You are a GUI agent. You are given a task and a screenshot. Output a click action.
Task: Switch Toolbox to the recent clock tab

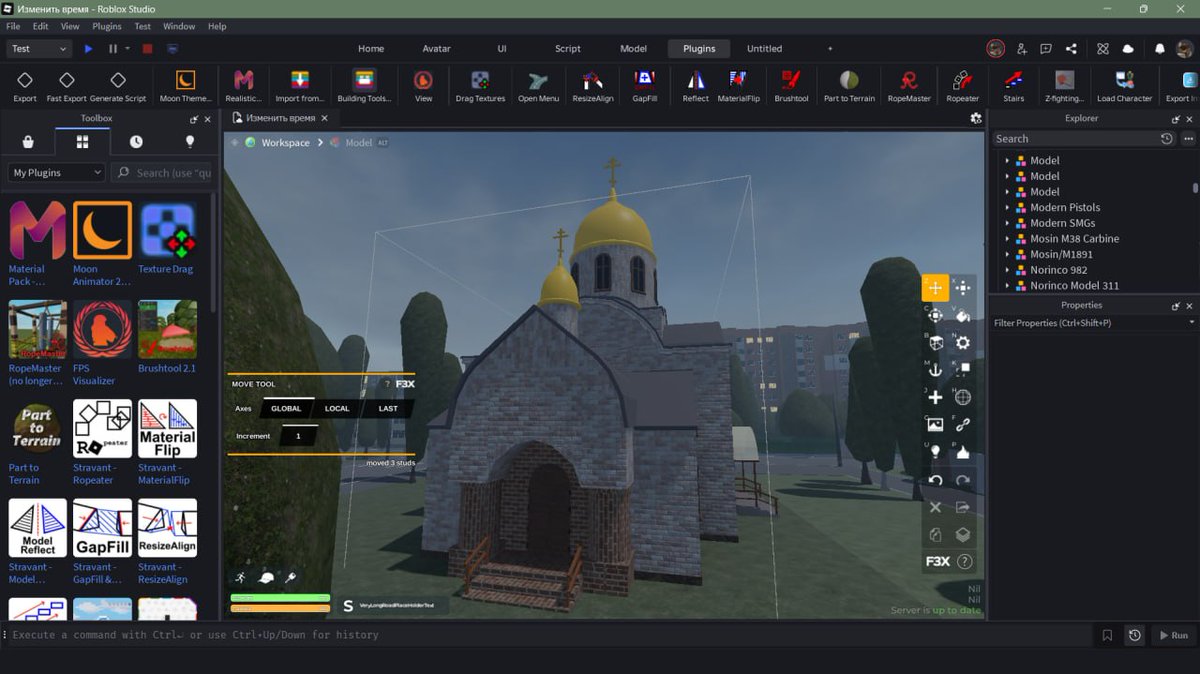[136, 142]
